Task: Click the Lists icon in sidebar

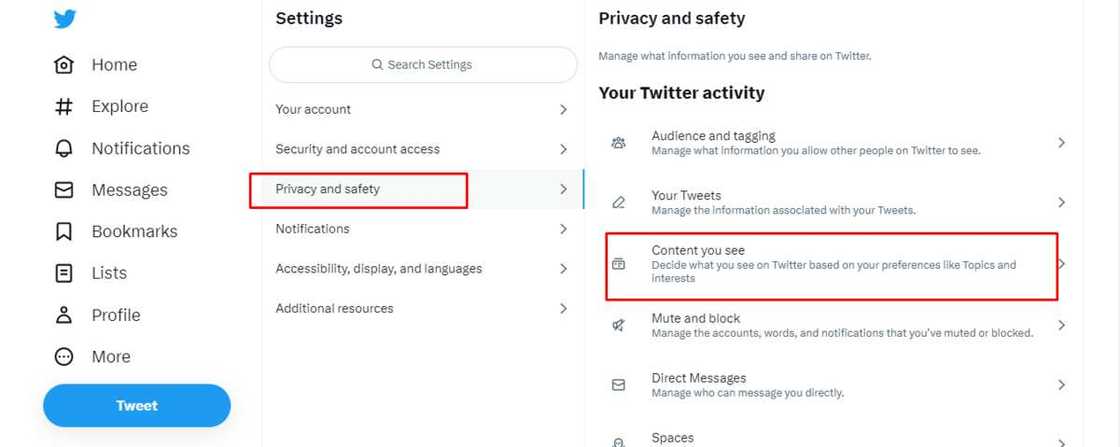Action: click(64, 273)
